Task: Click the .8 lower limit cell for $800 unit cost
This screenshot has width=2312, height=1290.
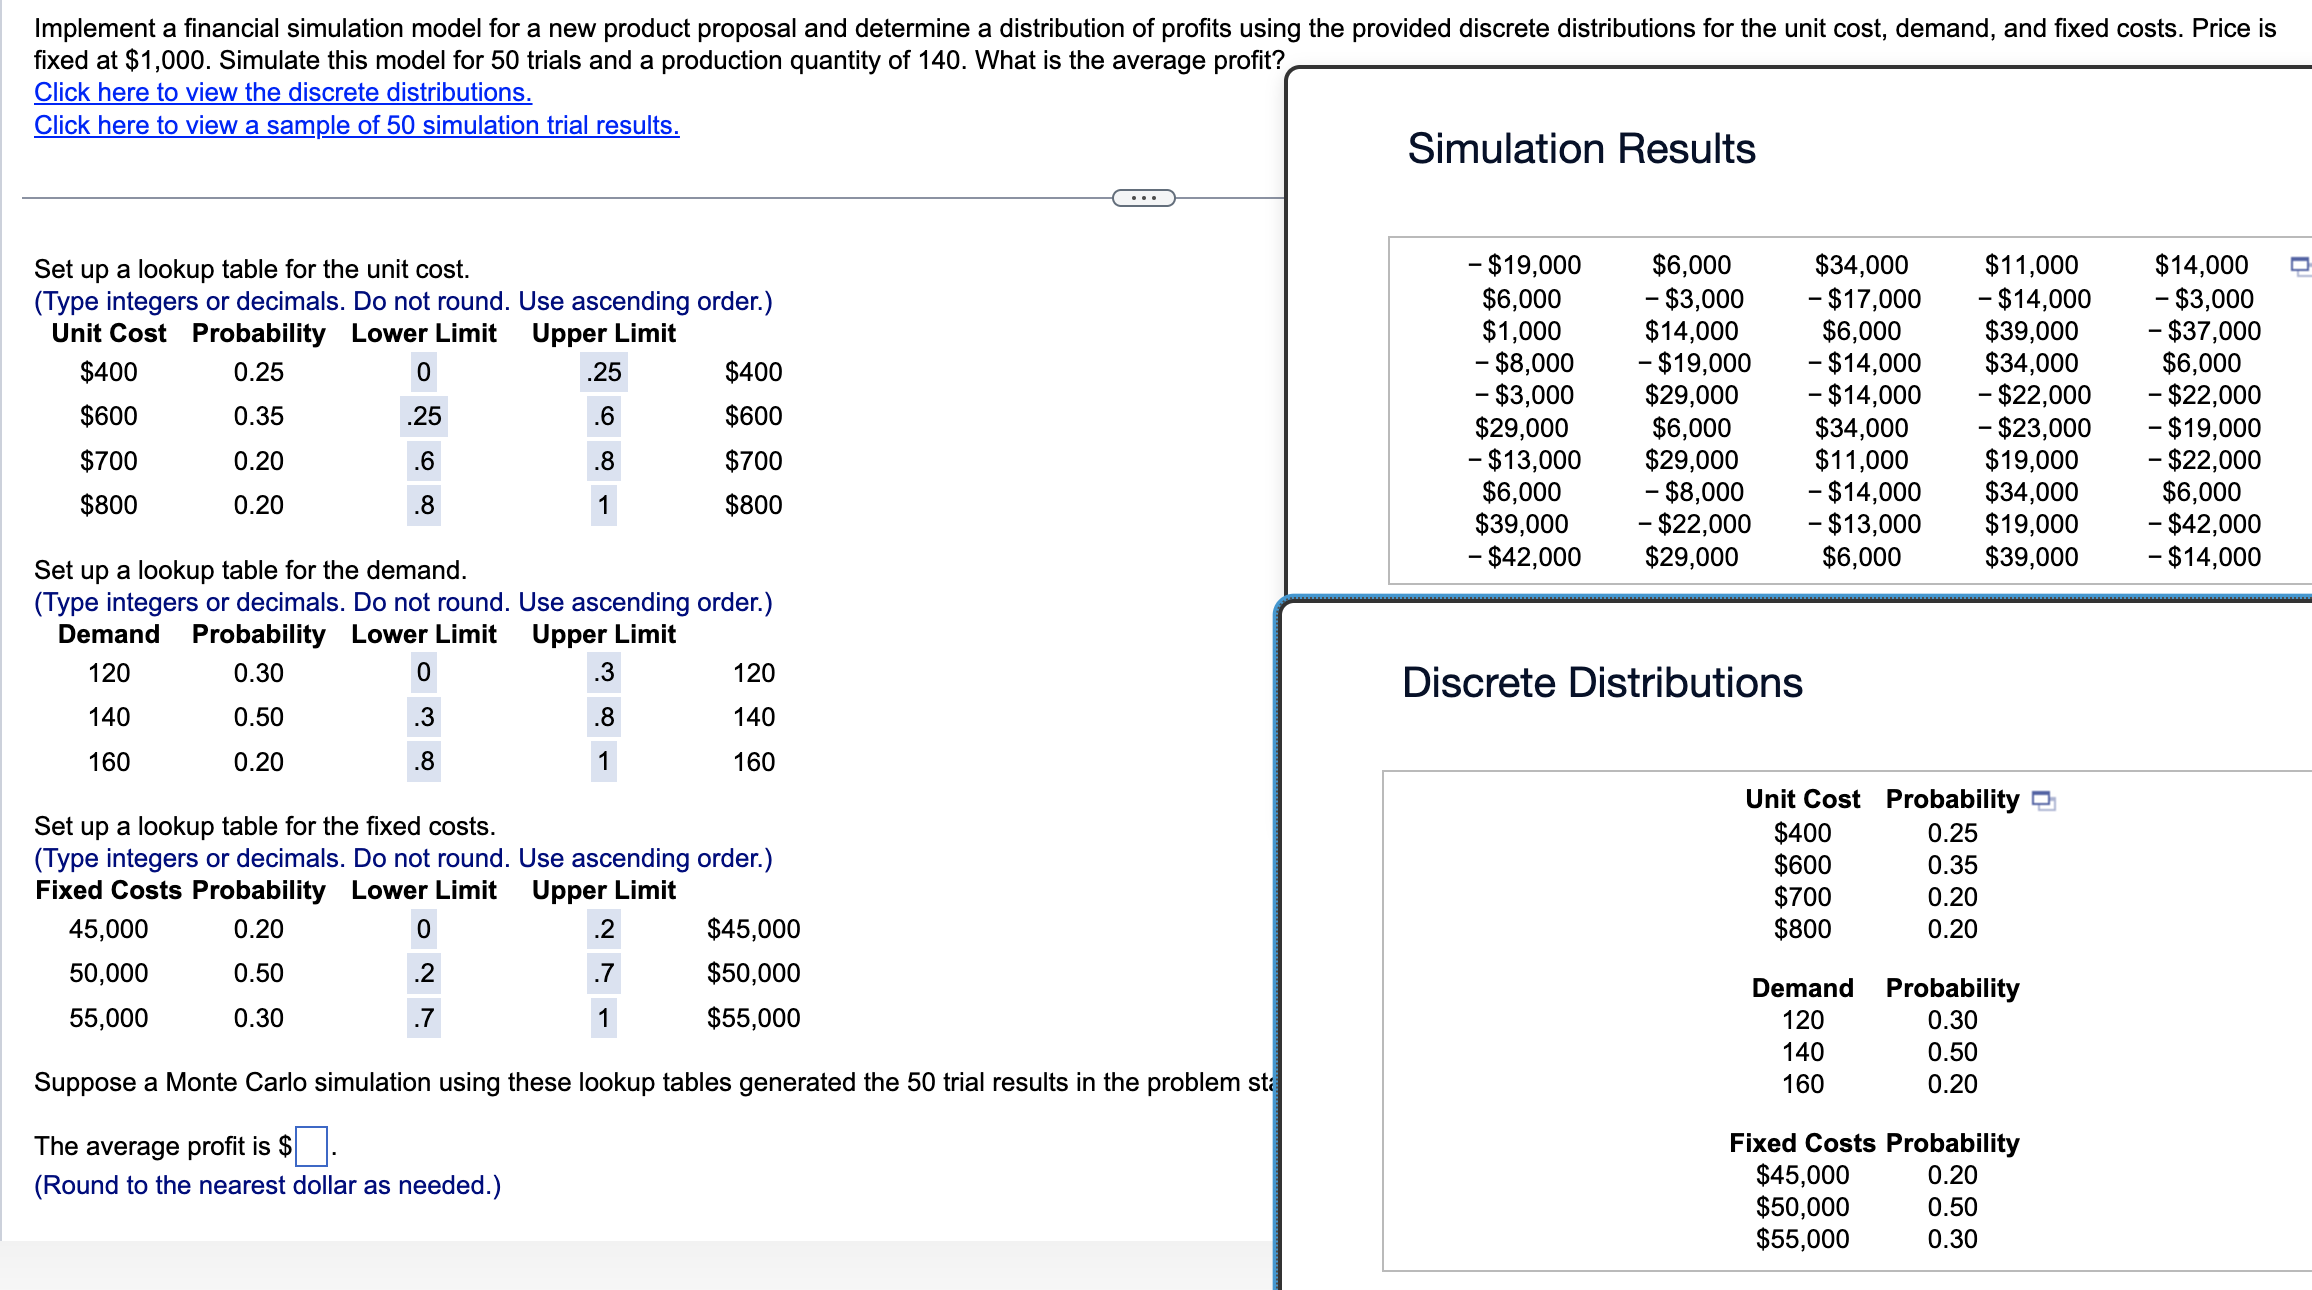Action: coord(423,505)
